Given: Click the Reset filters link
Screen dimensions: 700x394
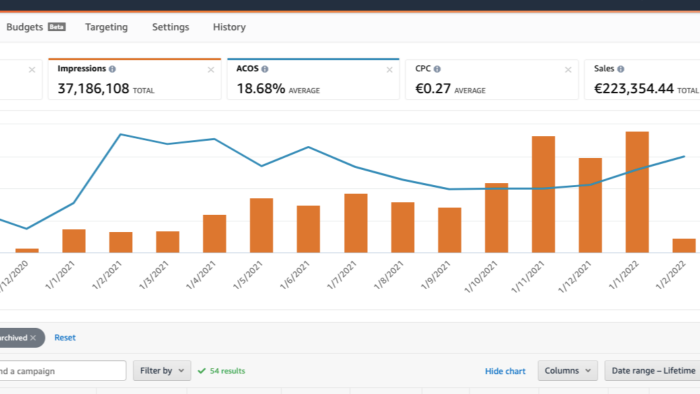Looking at the screenshot, I should coord(65,338).
